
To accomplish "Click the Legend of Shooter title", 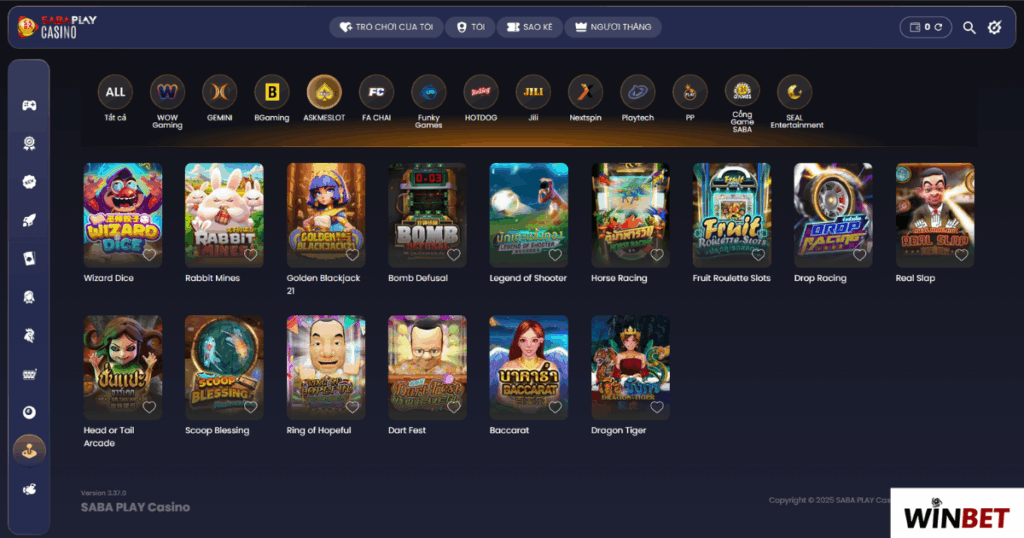I will [x=528, y=278].
